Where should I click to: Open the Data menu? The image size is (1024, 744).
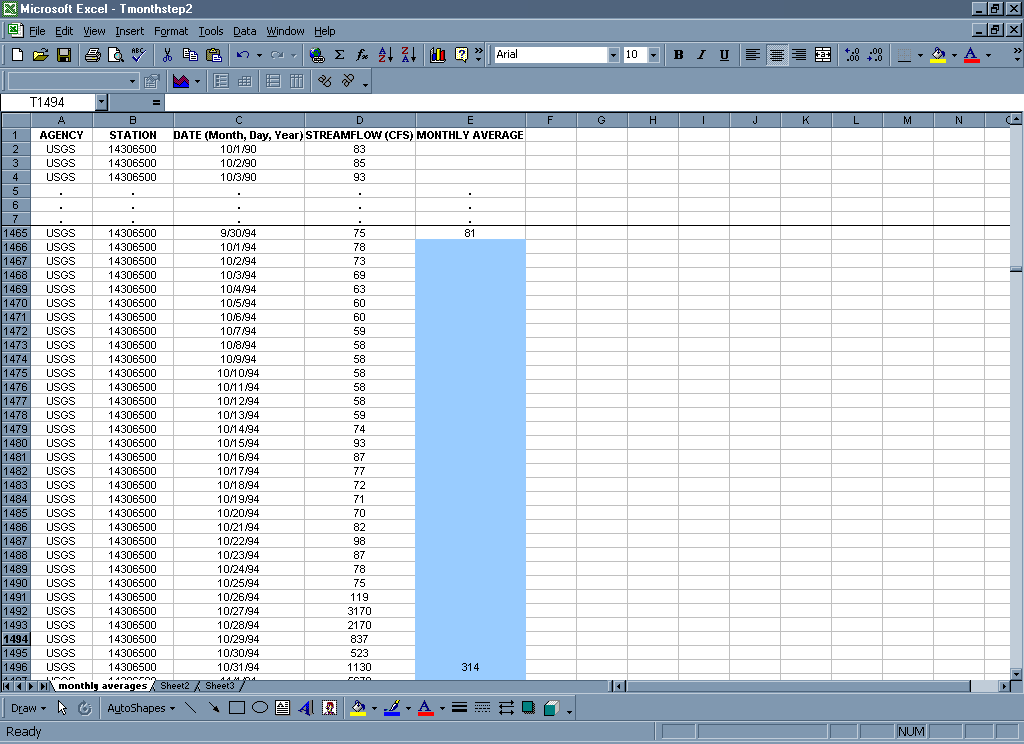click(x=245, y=31)
